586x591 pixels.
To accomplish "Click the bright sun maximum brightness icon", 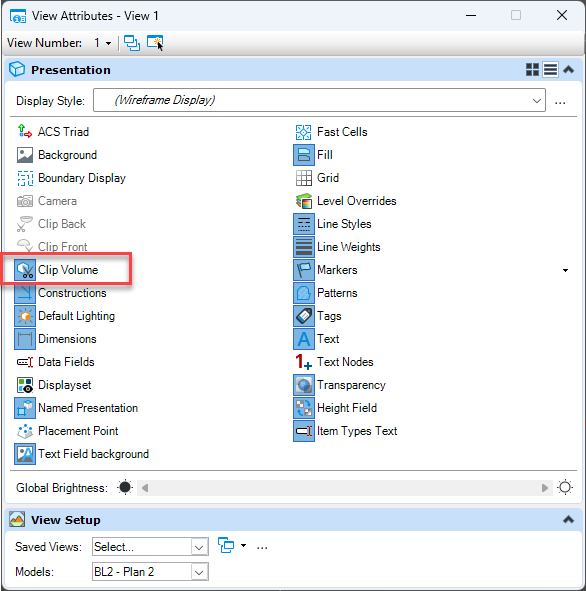I will tap(565, 487).
